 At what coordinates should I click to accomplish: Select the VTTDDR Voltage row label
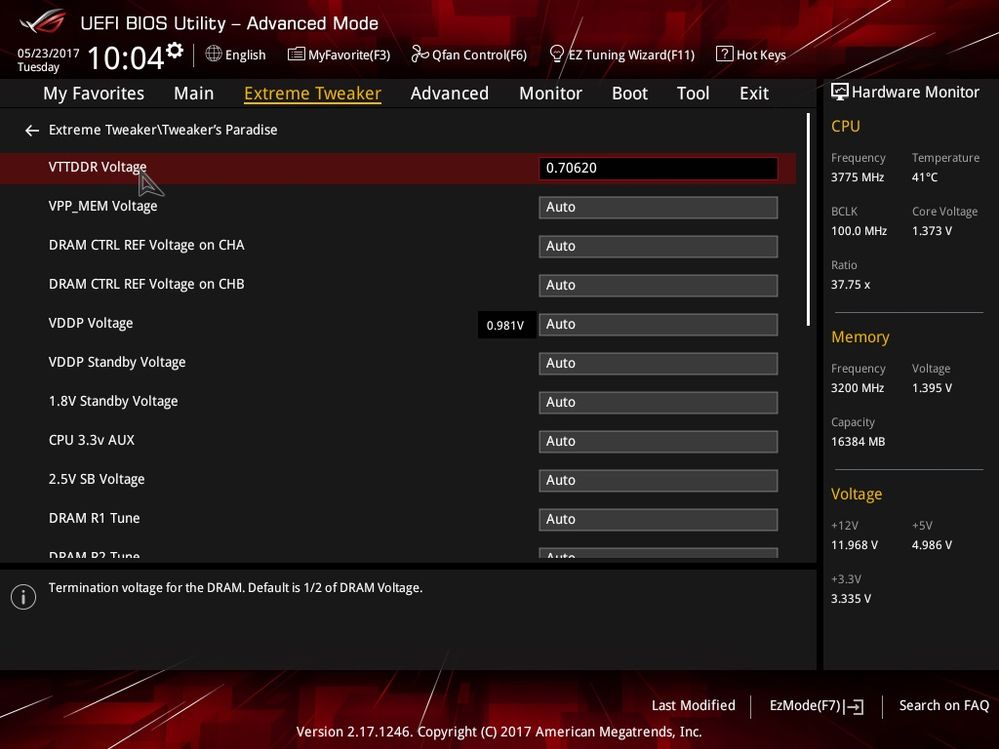[x=97, y=167]
